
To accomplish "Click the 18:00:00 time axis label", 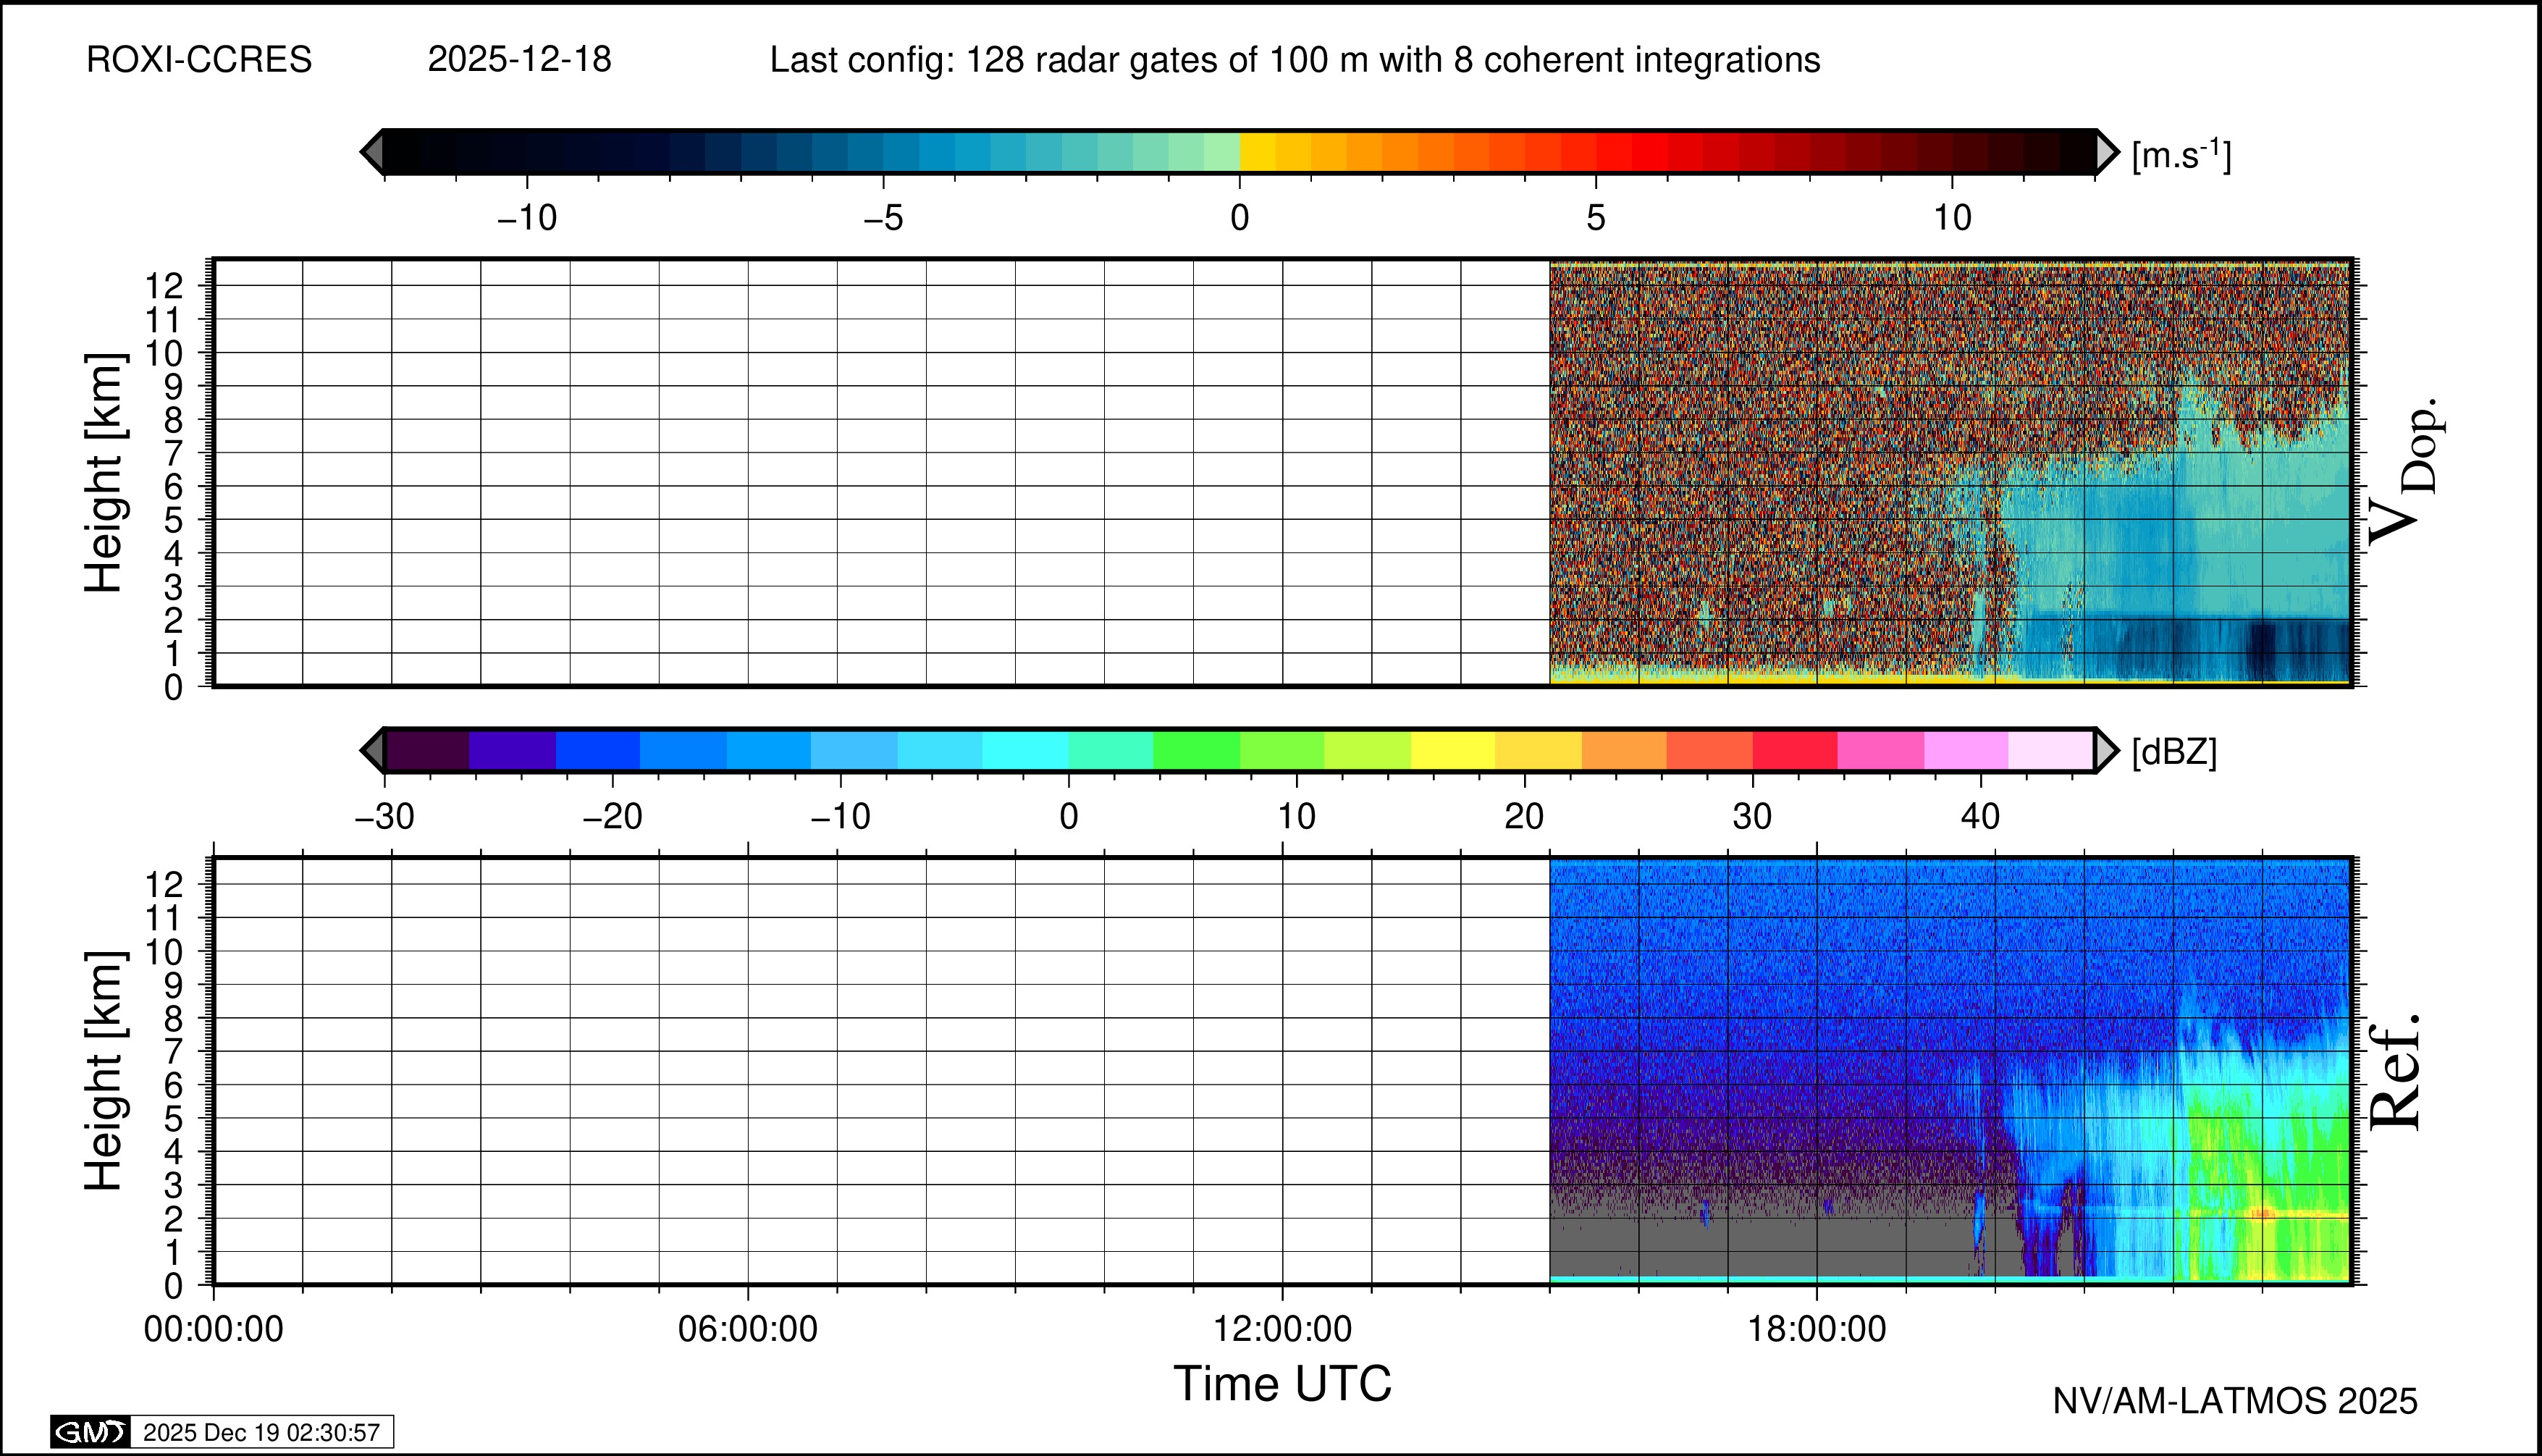I will (x=1816, y=1329).
